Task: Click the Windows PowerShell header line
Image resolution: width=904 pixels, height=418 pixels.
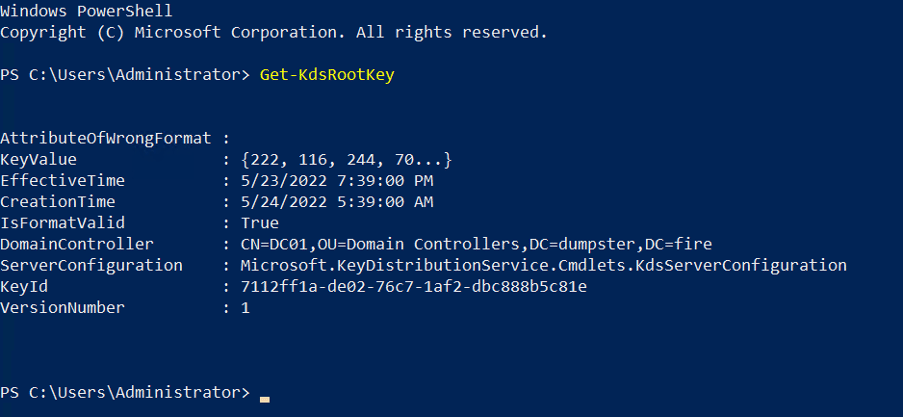Action: pyautogui.click(x=86, y=12)
